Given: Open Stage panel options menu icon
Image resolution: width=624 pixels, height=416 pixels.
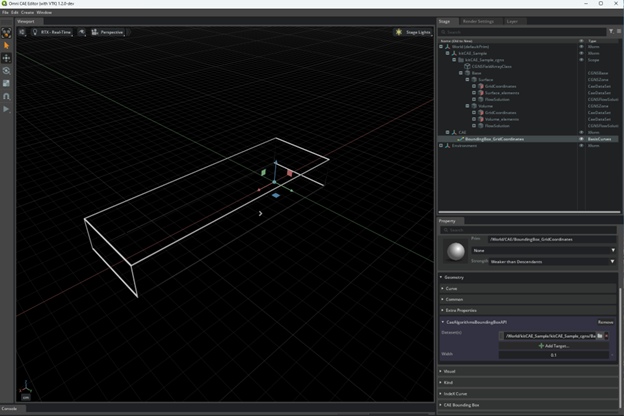Looking at the screenshot, I should click(x=619, y=31).
